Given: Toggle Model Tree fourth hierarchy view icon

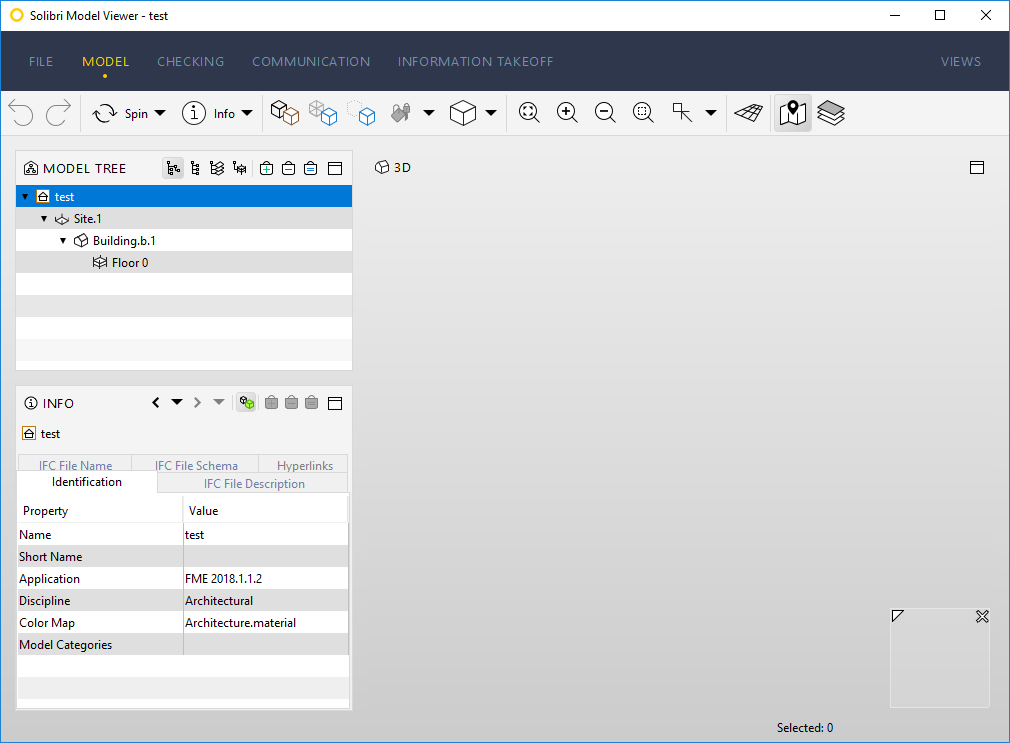Looking at the screenshot, I should 240,169.
